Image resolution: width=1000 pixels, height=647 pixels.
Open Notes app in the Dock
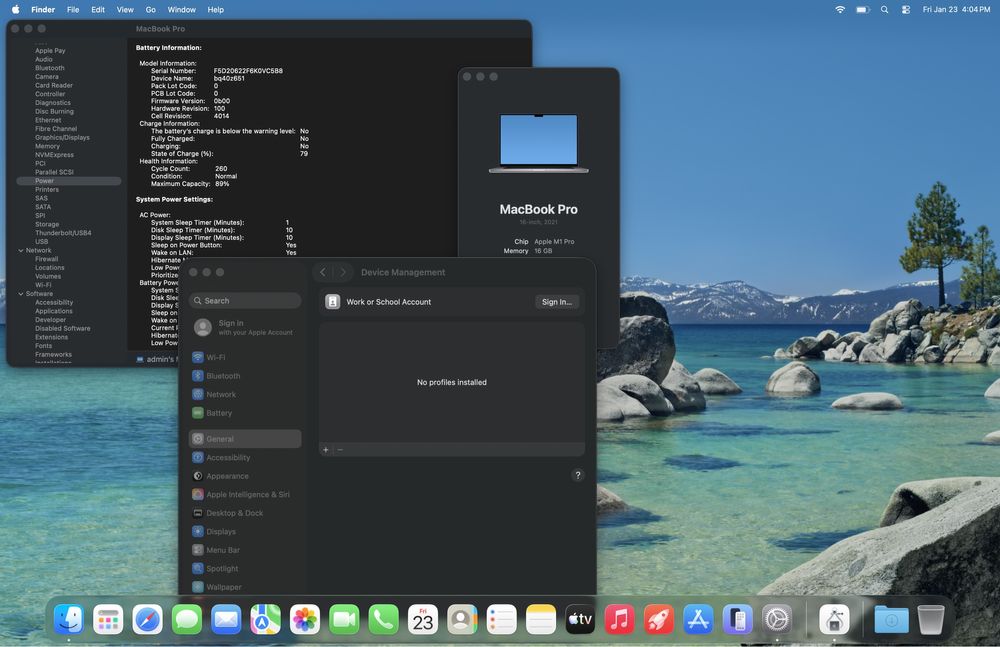click(x=541, y=619)
